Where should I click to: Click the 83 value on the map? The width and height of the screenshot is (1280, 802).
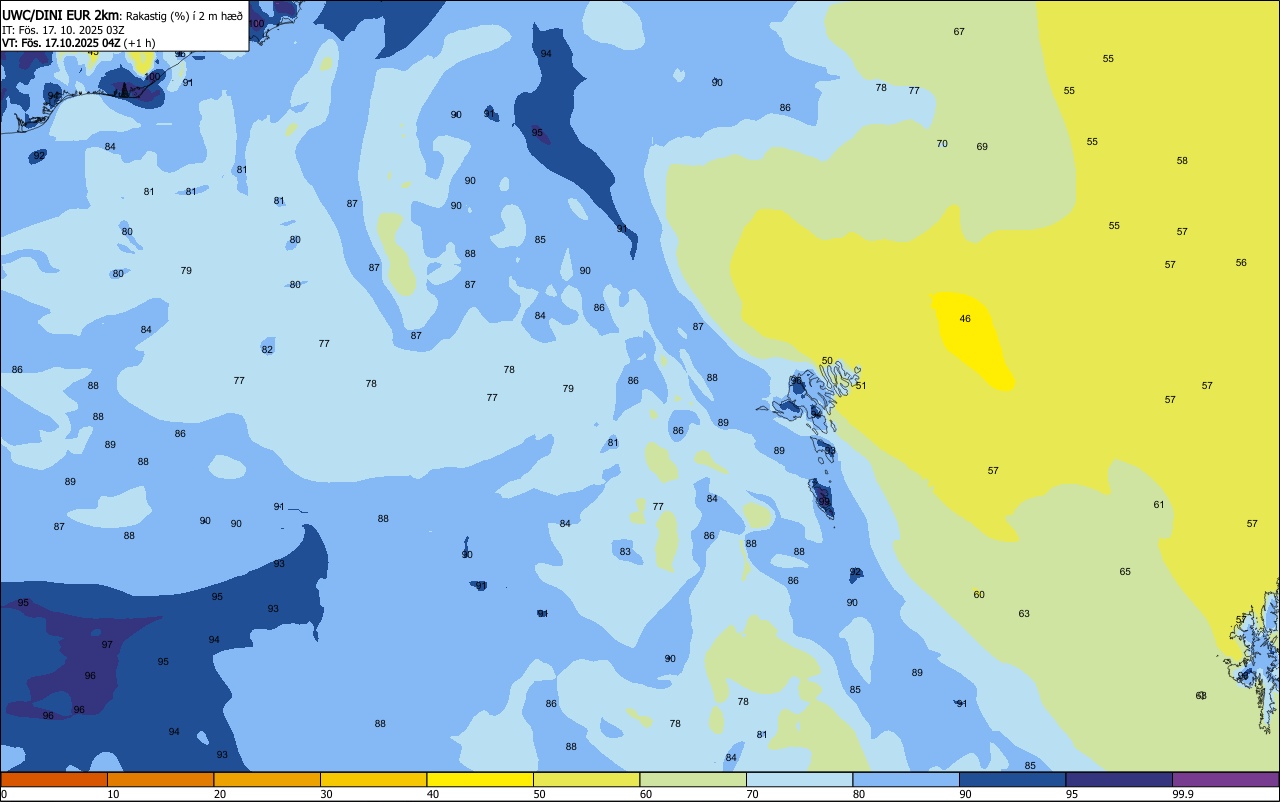625,552
